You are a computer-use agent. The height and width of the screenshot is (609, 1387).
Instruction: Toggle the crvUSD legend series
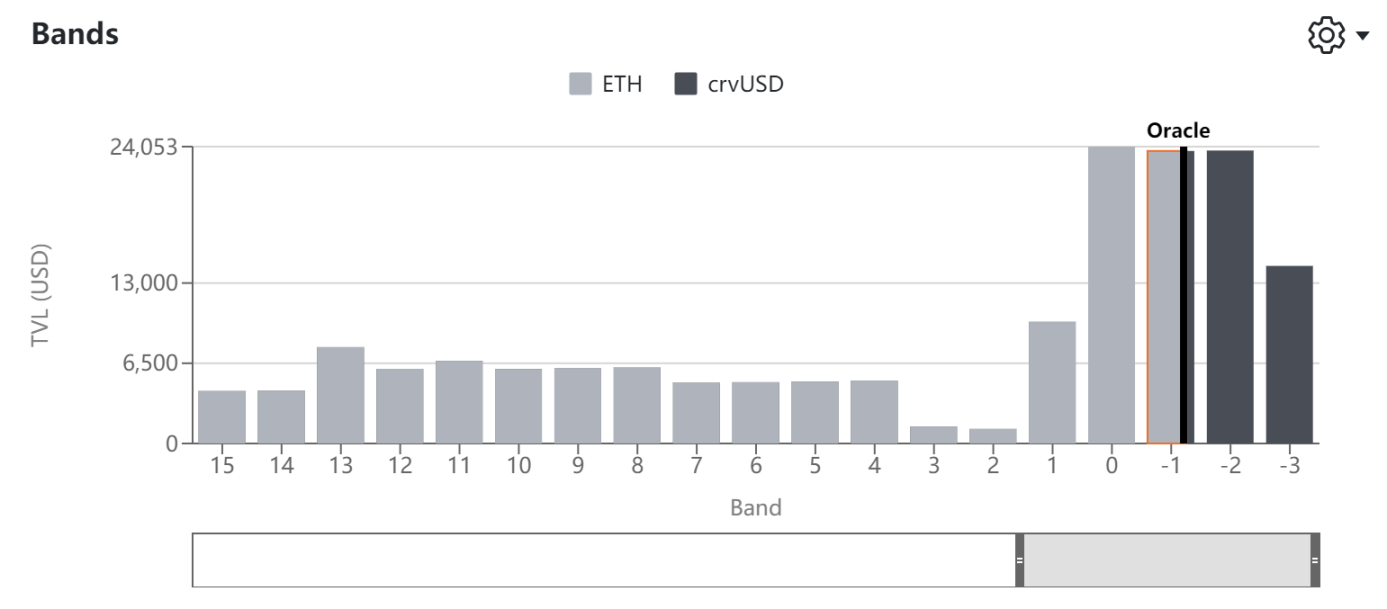coord(729,84)
